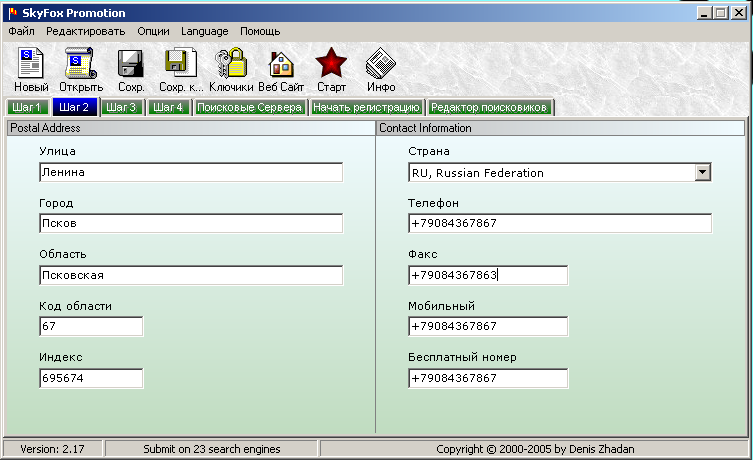Click the red star Старт icon
Image resolution: width=753 pixels, height=460 pixels.
pos(331,62)
